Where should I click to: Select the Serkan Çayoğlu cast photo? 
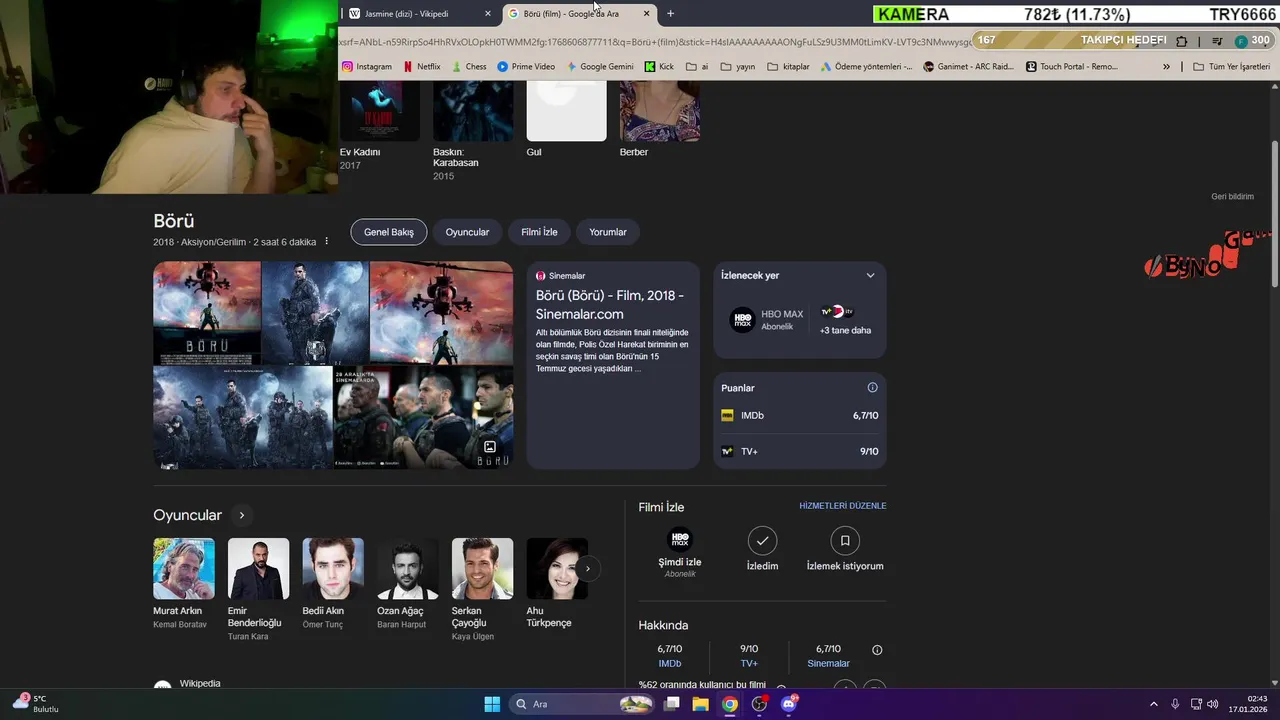point(482,569)
